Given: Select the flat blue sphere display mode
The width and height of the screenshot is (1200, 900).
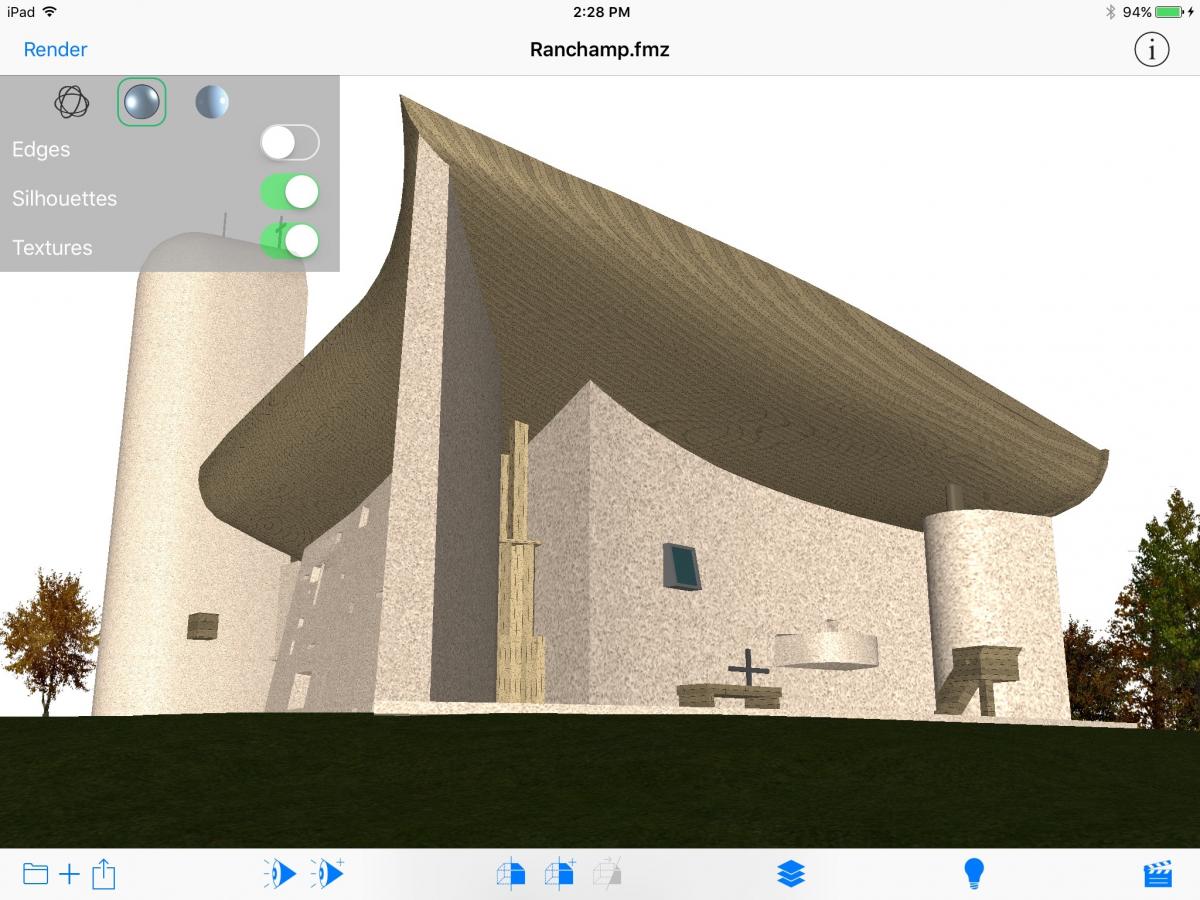Looking at the screenshot, I should pos(212,101).
